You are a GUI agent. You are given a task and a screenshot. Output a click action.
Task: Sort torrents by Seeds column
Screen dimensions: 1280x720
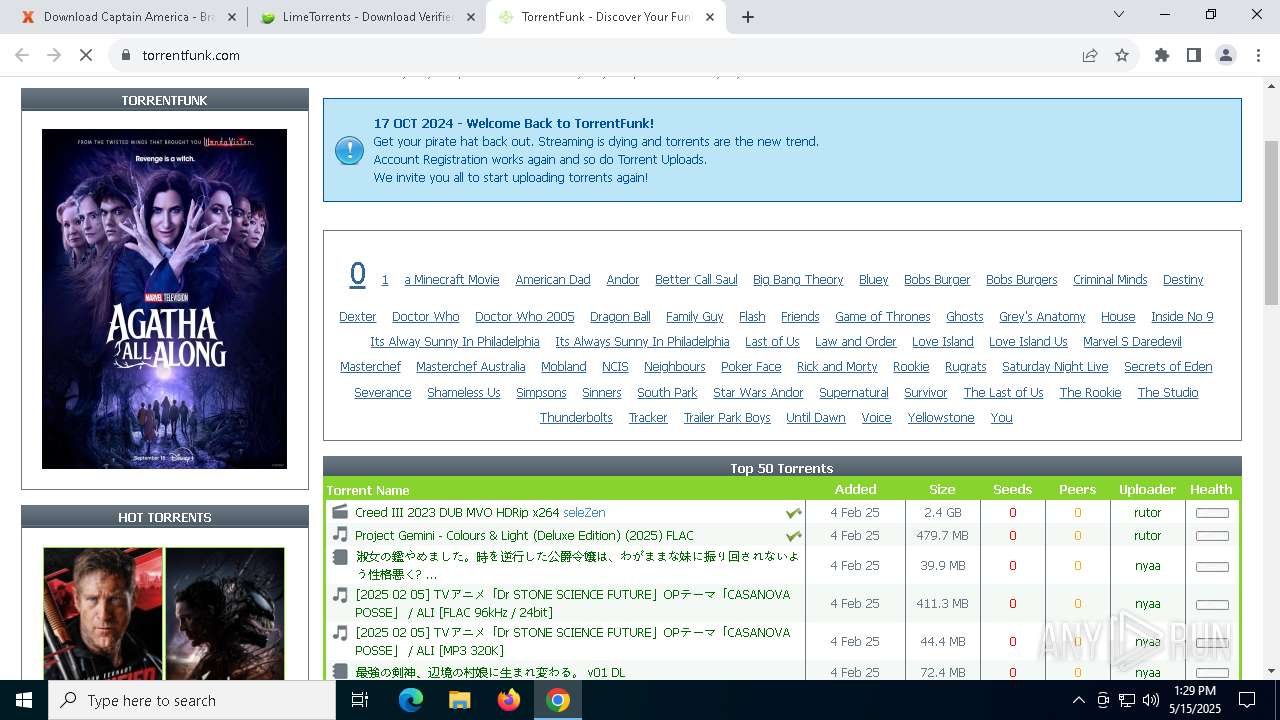[1012, 490]
